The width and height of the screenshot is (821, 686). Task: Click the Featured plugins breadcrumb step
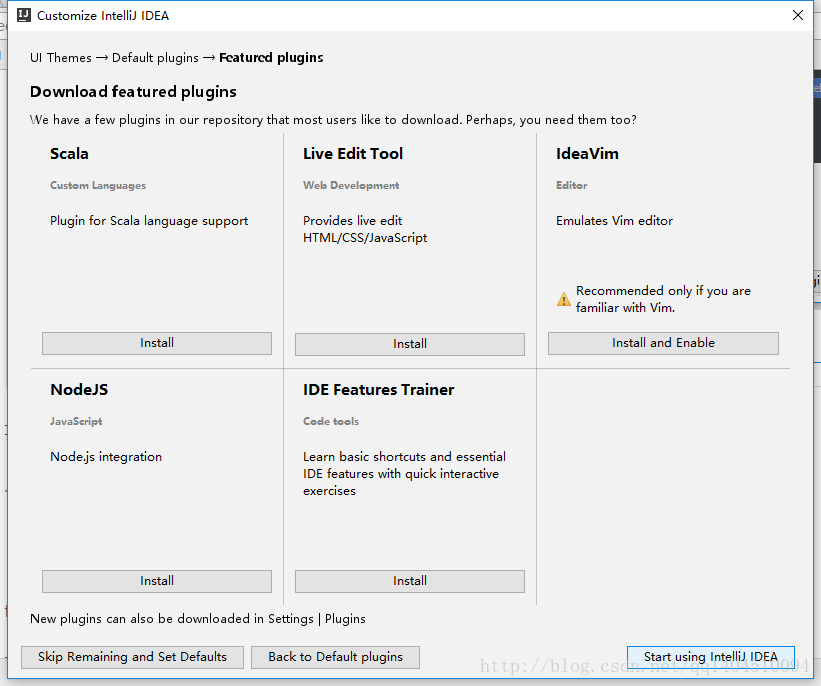(x=271, y=58)
